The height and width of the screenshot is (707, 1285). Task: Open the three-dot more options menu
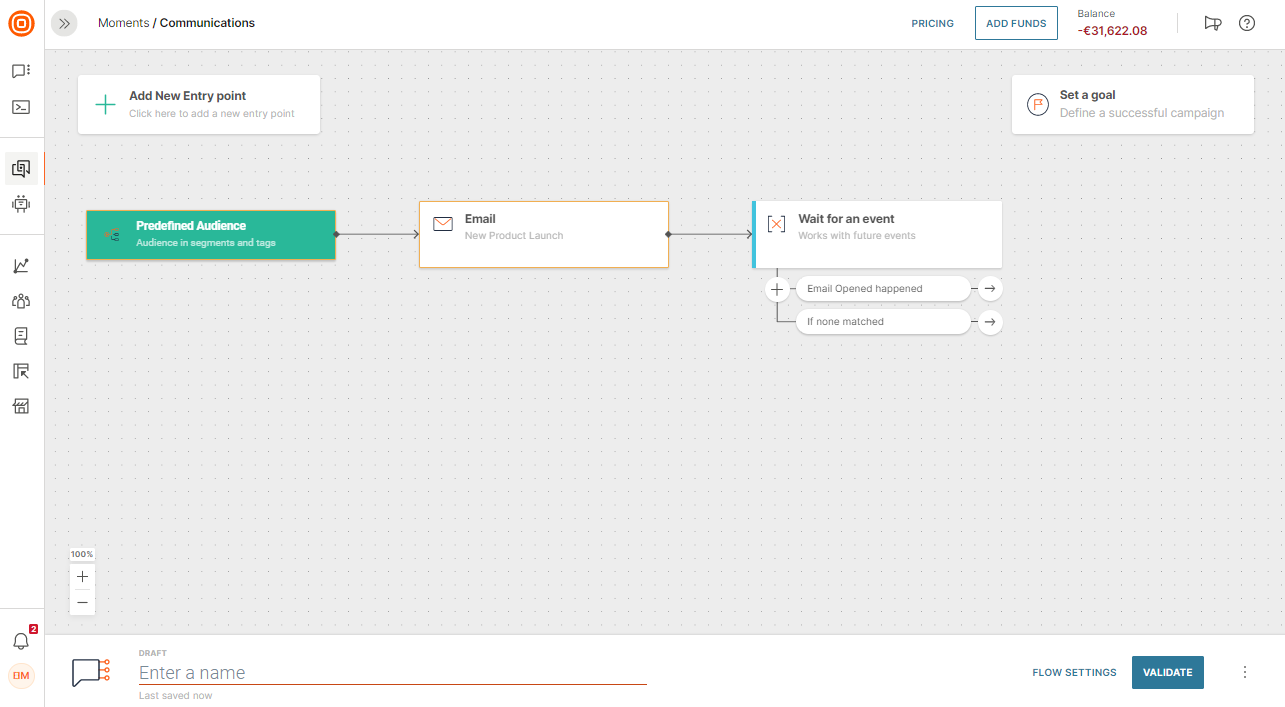1245,672
